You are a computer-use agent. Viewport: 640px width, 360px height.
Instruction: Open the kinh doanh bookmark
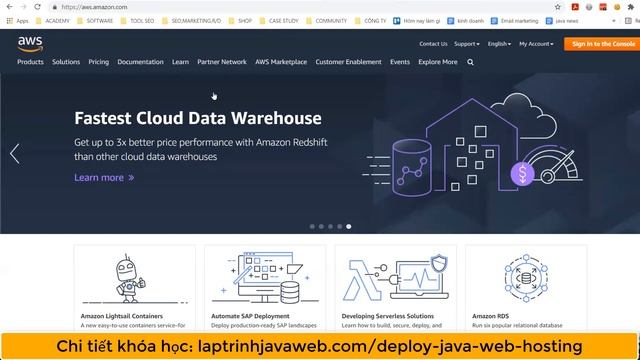[x=465, y=21]
